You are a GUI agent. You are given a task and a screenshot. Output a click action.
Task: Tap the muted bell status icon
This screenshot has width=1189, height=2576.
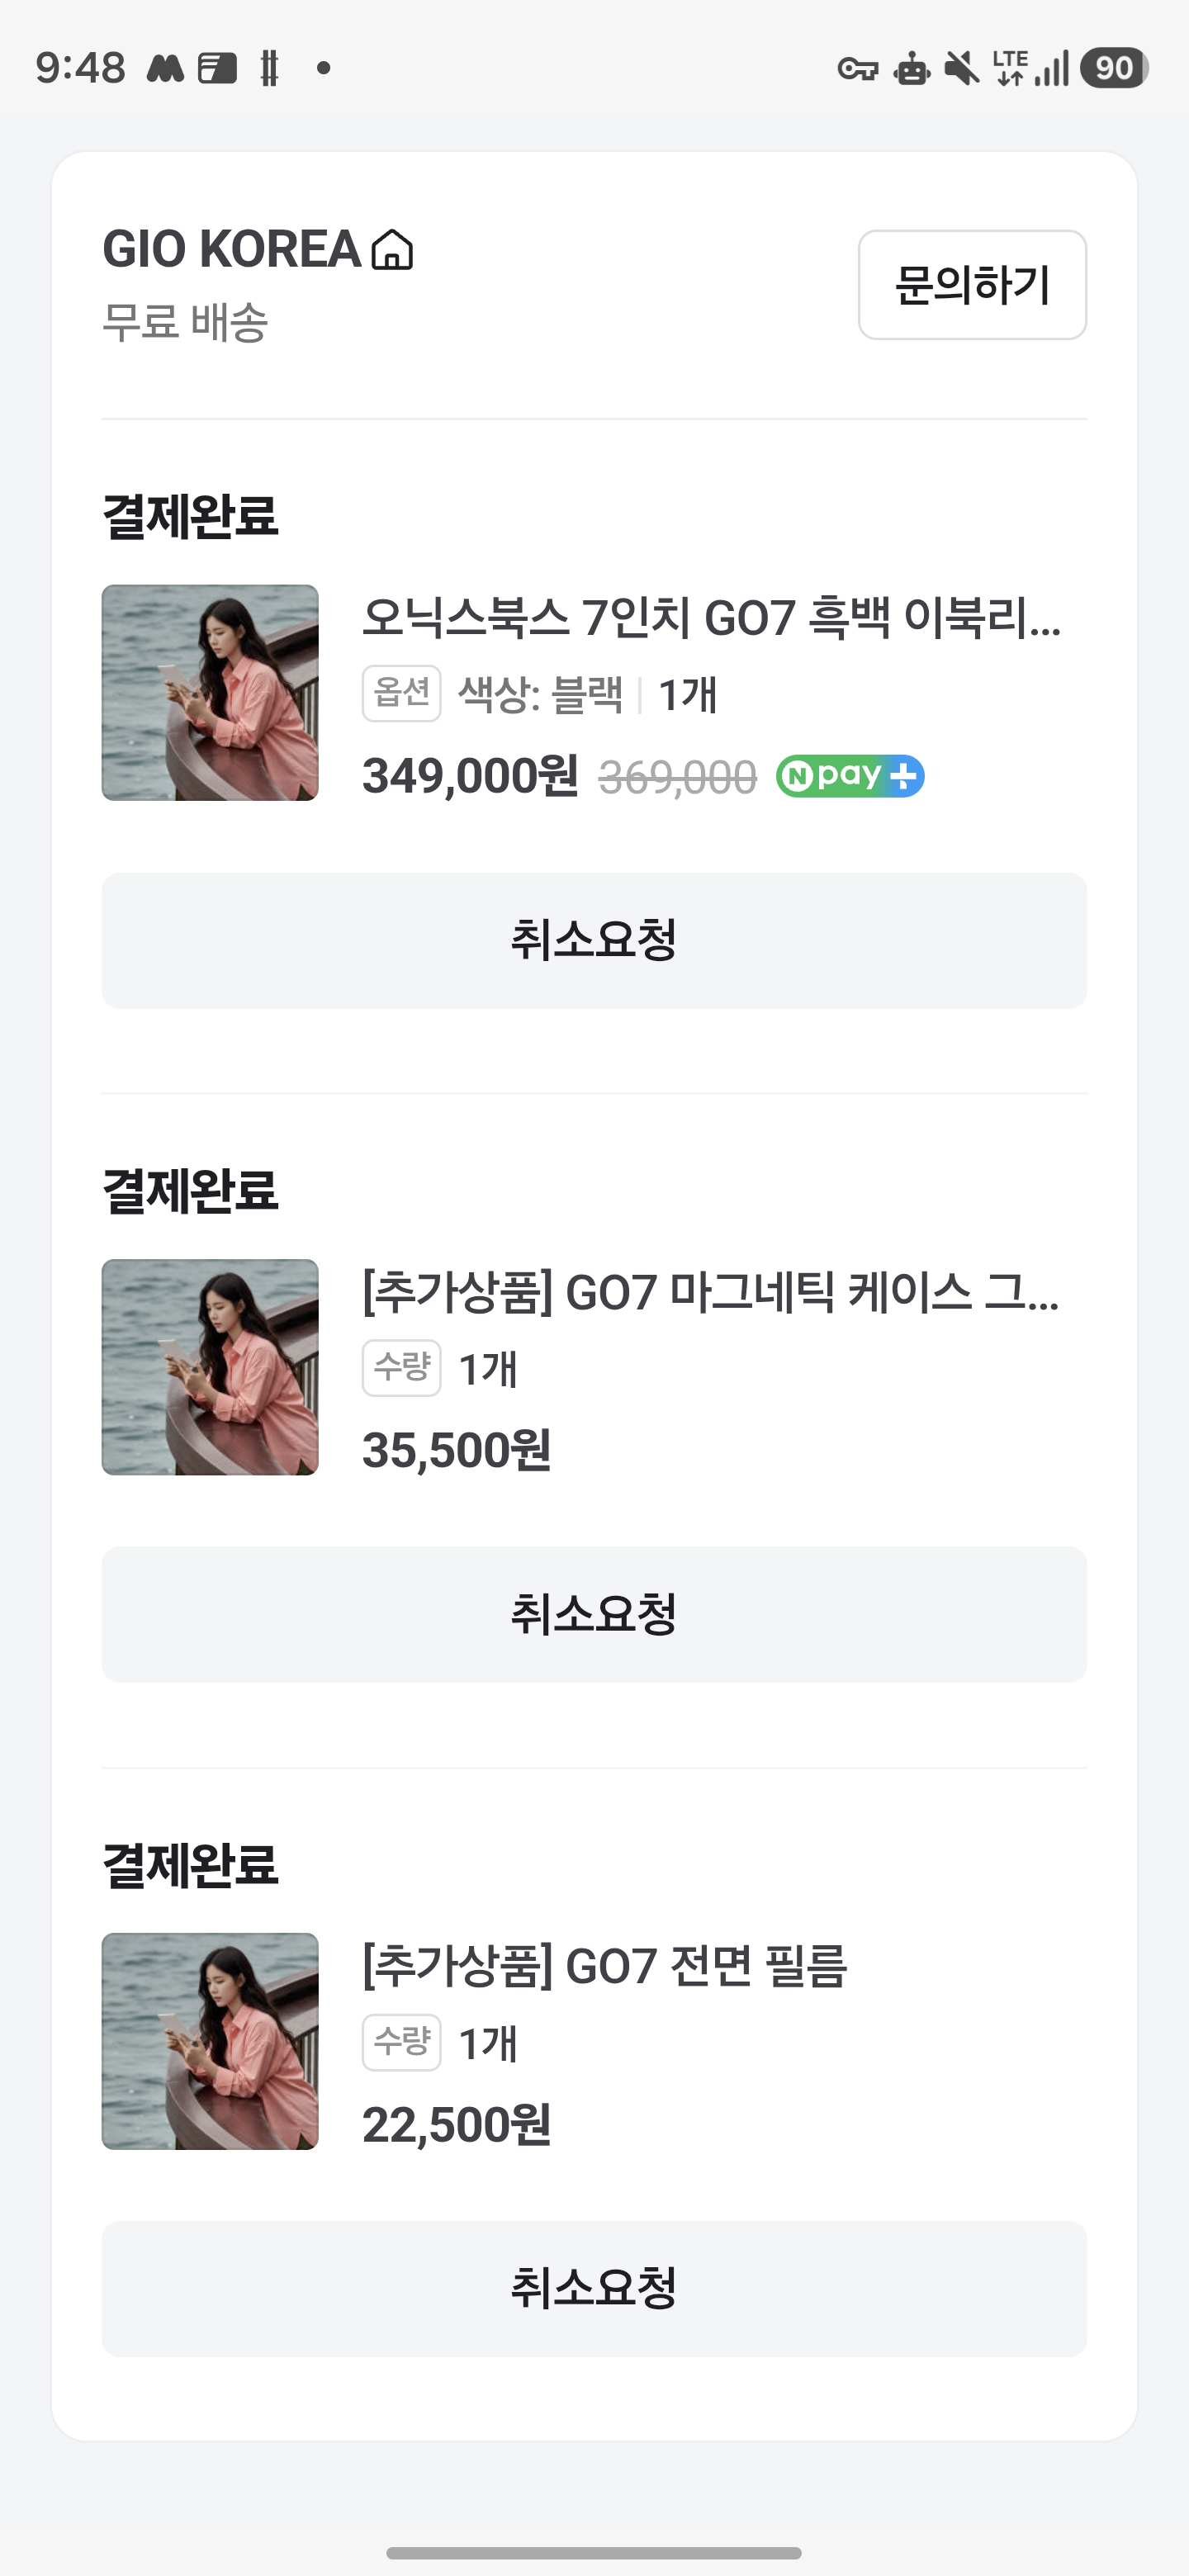[x=962, y=69]
